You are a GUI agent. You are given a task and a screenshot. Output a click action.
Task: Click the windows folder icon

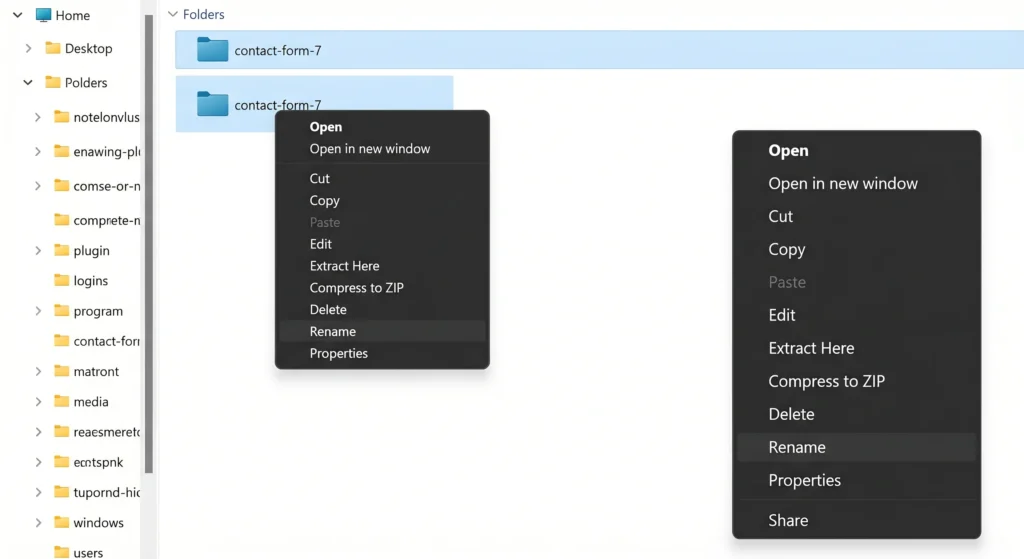point(61,522)
